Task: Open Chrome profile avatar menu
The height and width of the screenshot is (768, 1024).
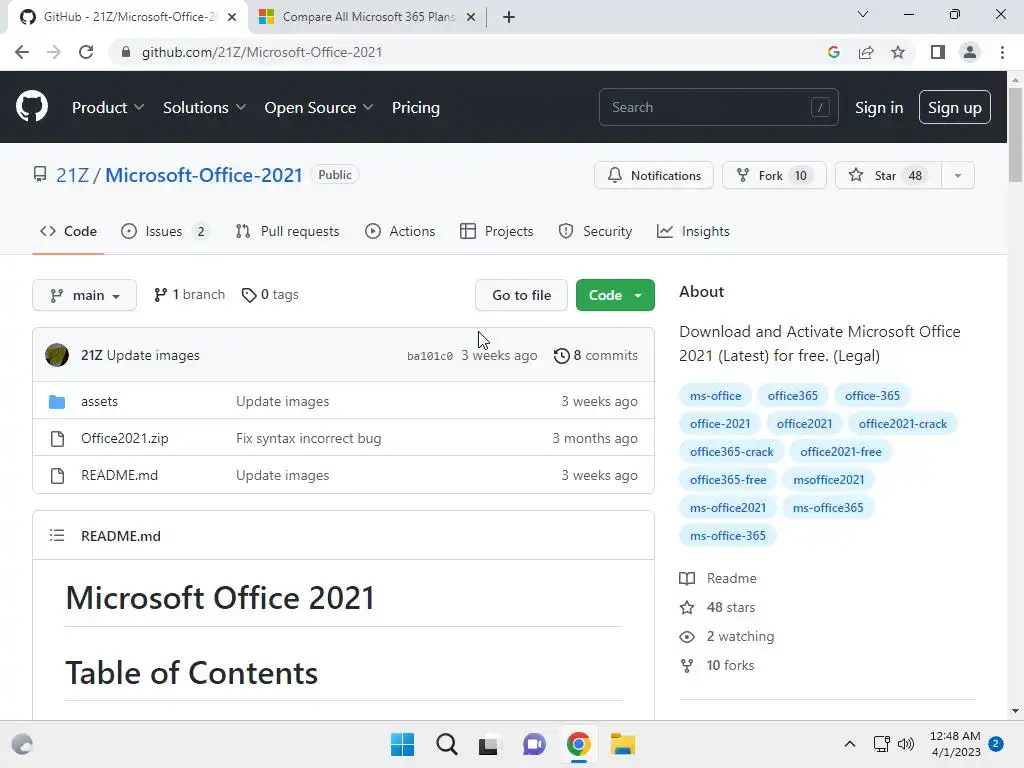Action: pyautogui.click(x=970, y=52)
